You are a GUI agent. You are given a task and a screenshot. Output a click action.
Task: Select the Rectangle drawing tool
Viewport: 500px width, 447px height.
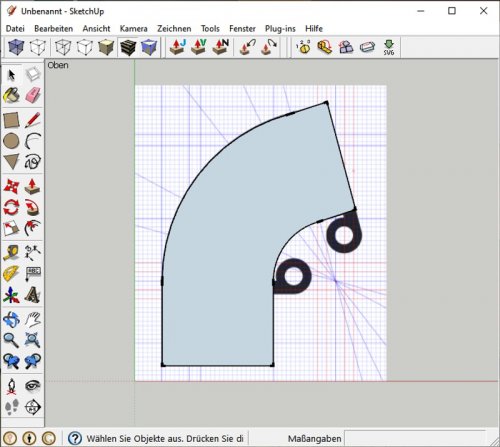tap(12, 120)
